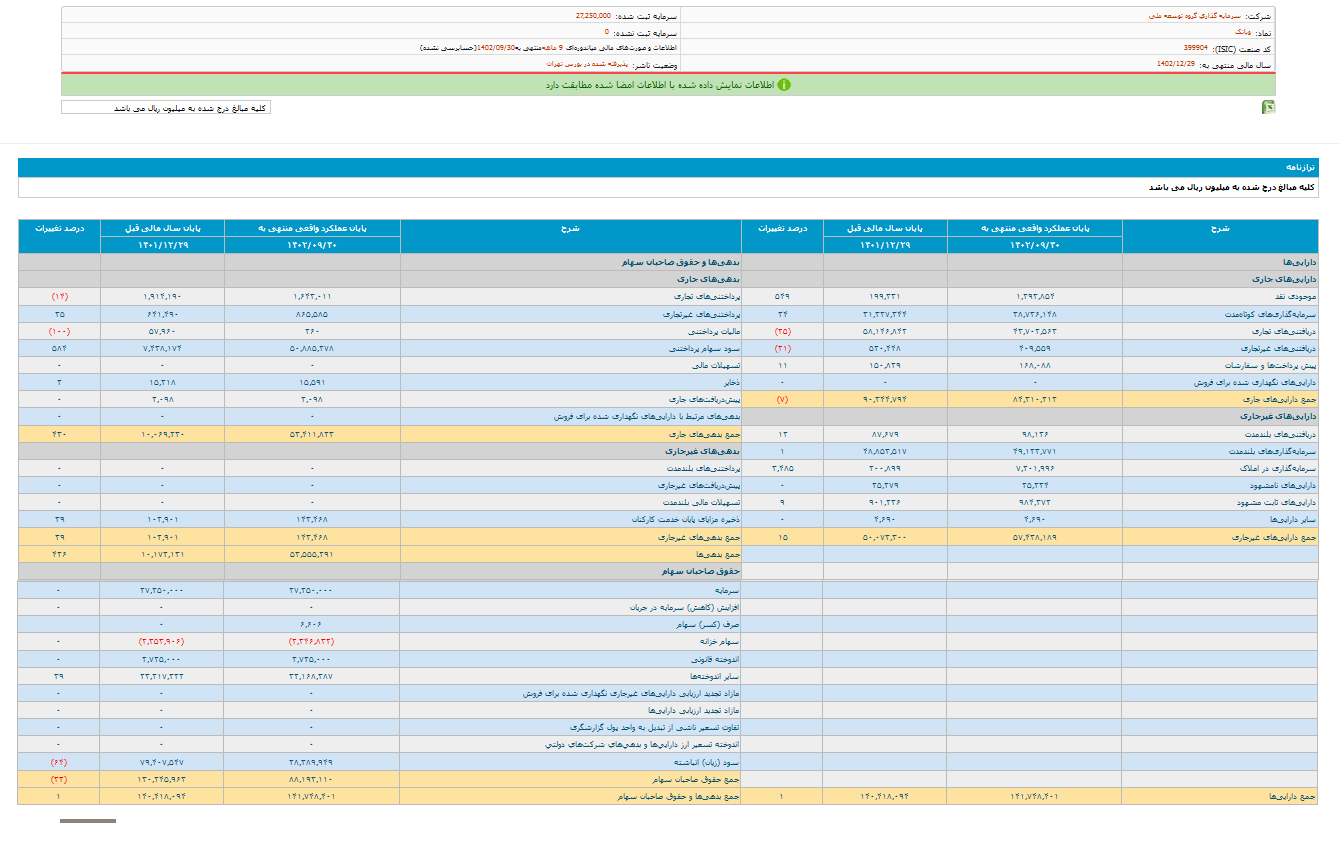The height and width of the screenshot is (864, 1340).
Task: Click the ذخیره مزایای پایان خدمت کارکنان label
Action: pyautogui.click(x=686, y=519)
